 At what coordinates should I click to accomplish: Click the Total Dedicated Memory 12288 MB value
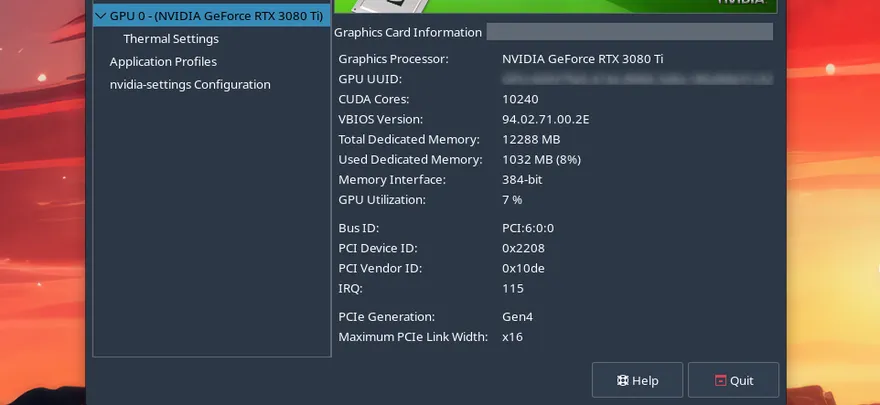click(531, 139)
